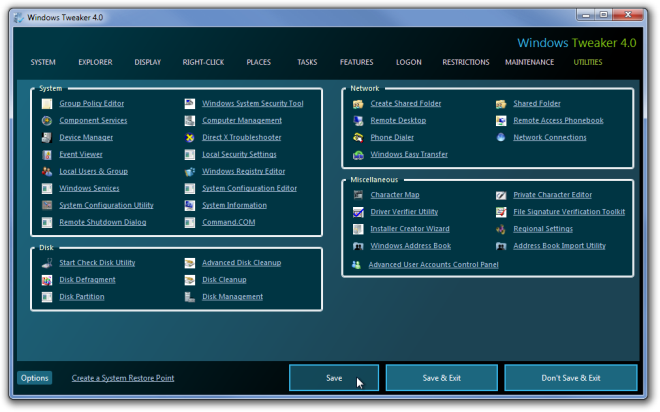The width and height of the screenshot is (660, 412).
Task: Click Don't Save & Exit button
Action: 571,378
